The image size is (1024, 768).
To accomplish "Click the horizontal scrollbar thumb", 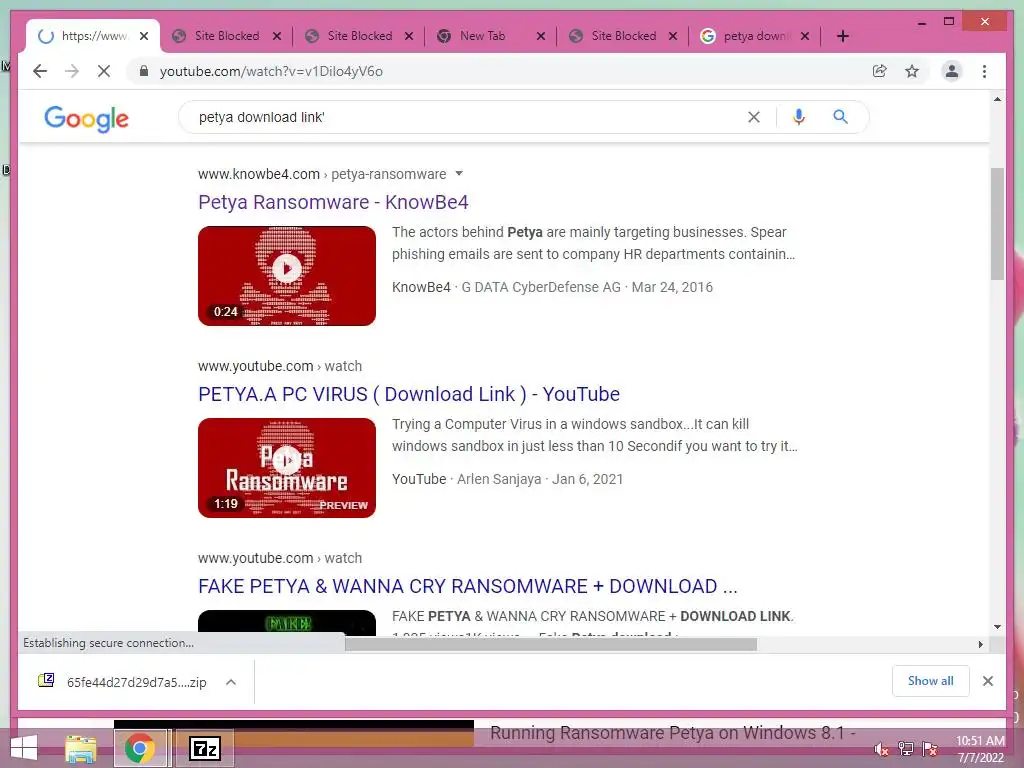I will 551,645.
